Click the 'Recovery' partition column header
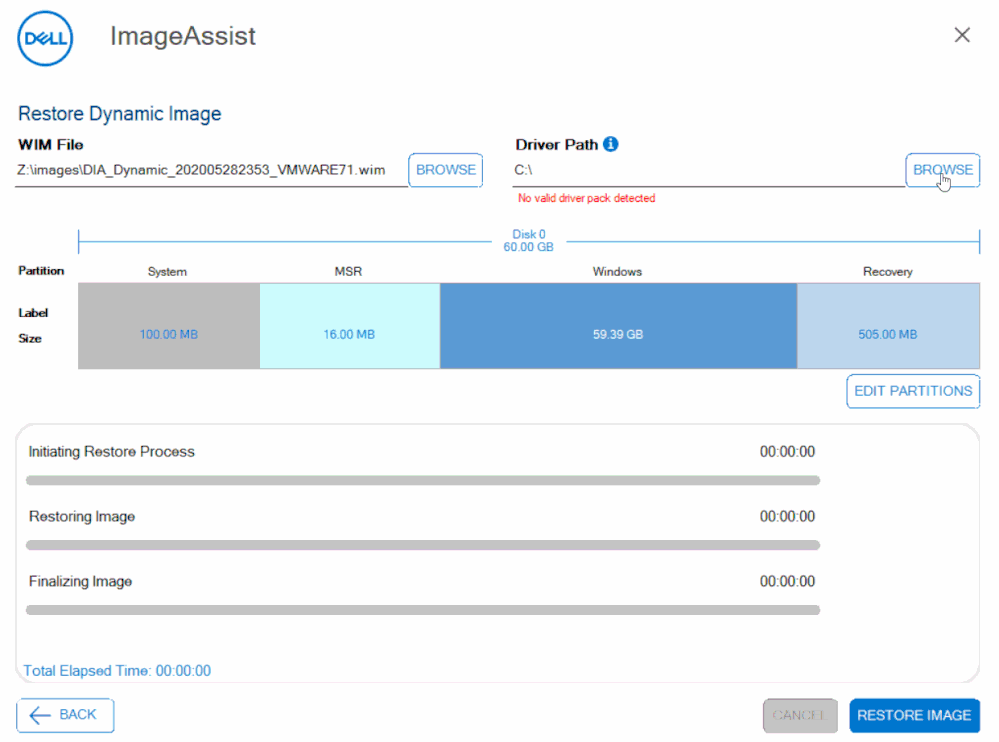This screenshot has height=742, width=999. (x=888, y=272)
